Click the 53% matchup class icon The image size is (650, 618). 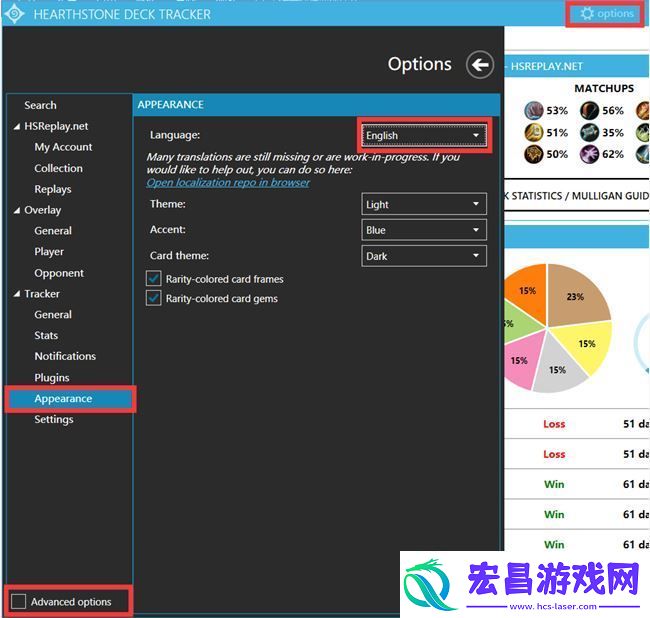[x=534, y=110]
